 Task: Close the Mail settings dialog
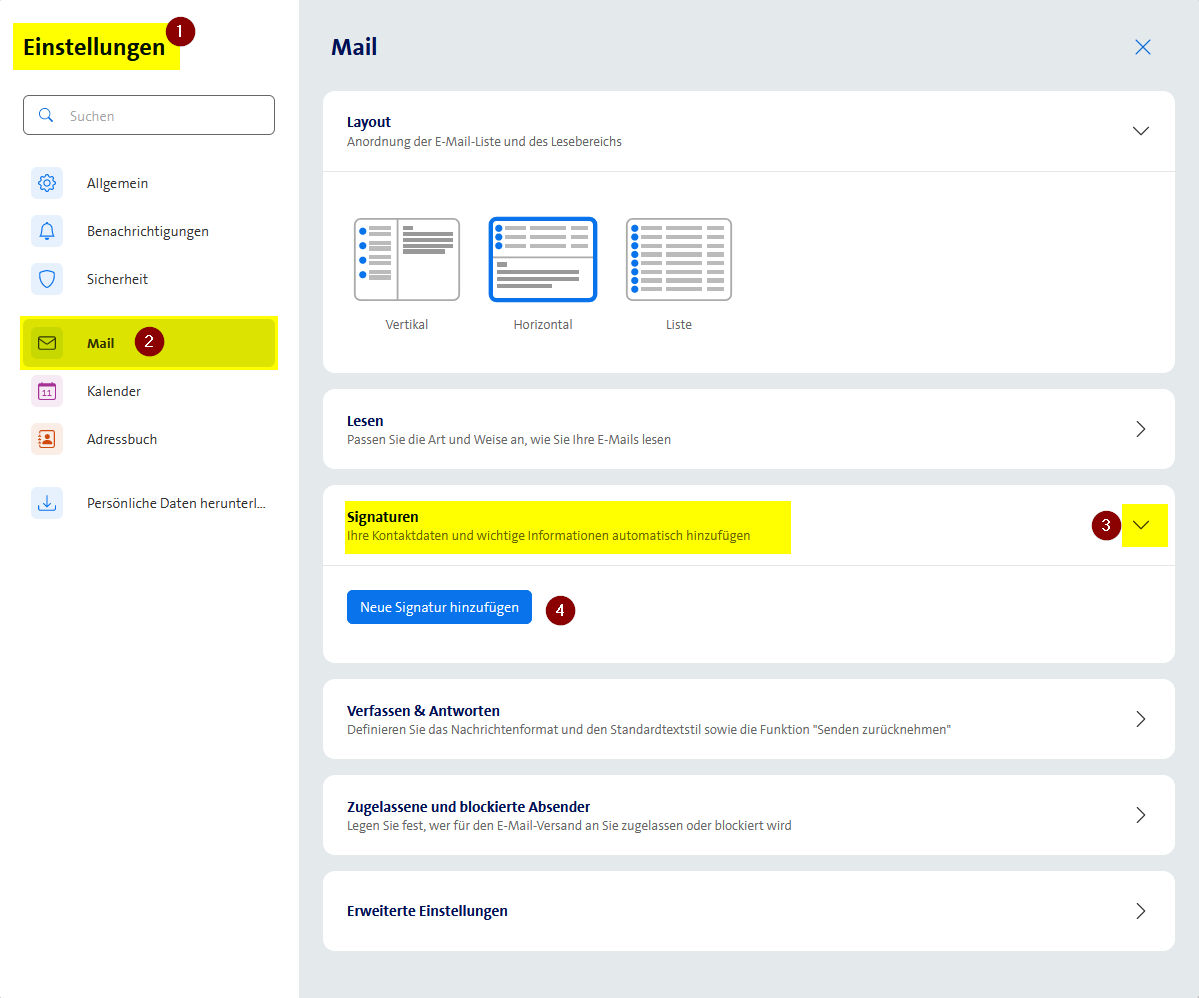coord(1143,47)
